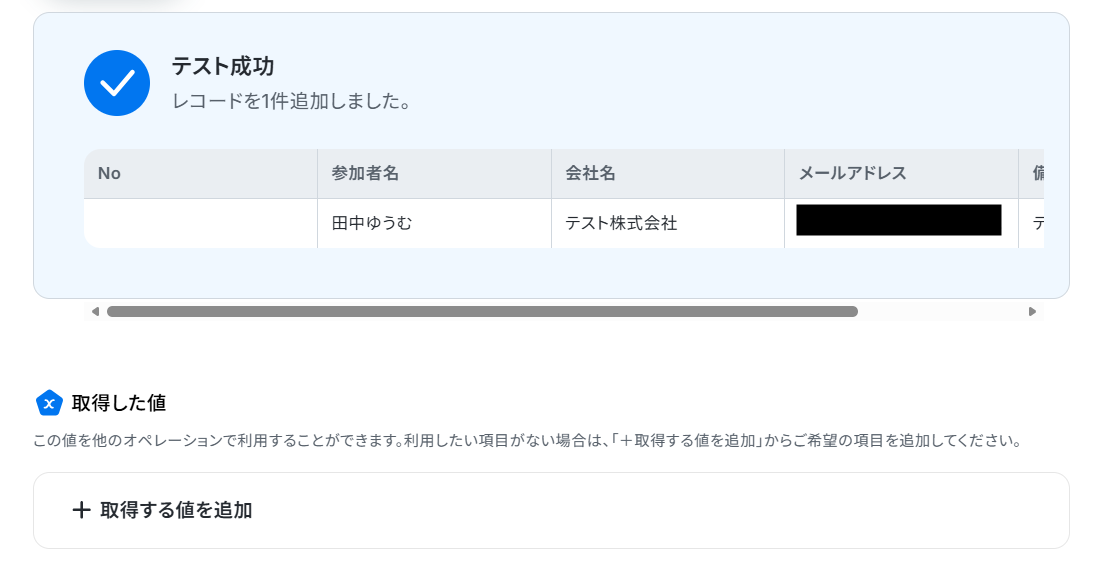Click the 田中ゆうむ cell
1095x563 pixels.
(434, 224)
